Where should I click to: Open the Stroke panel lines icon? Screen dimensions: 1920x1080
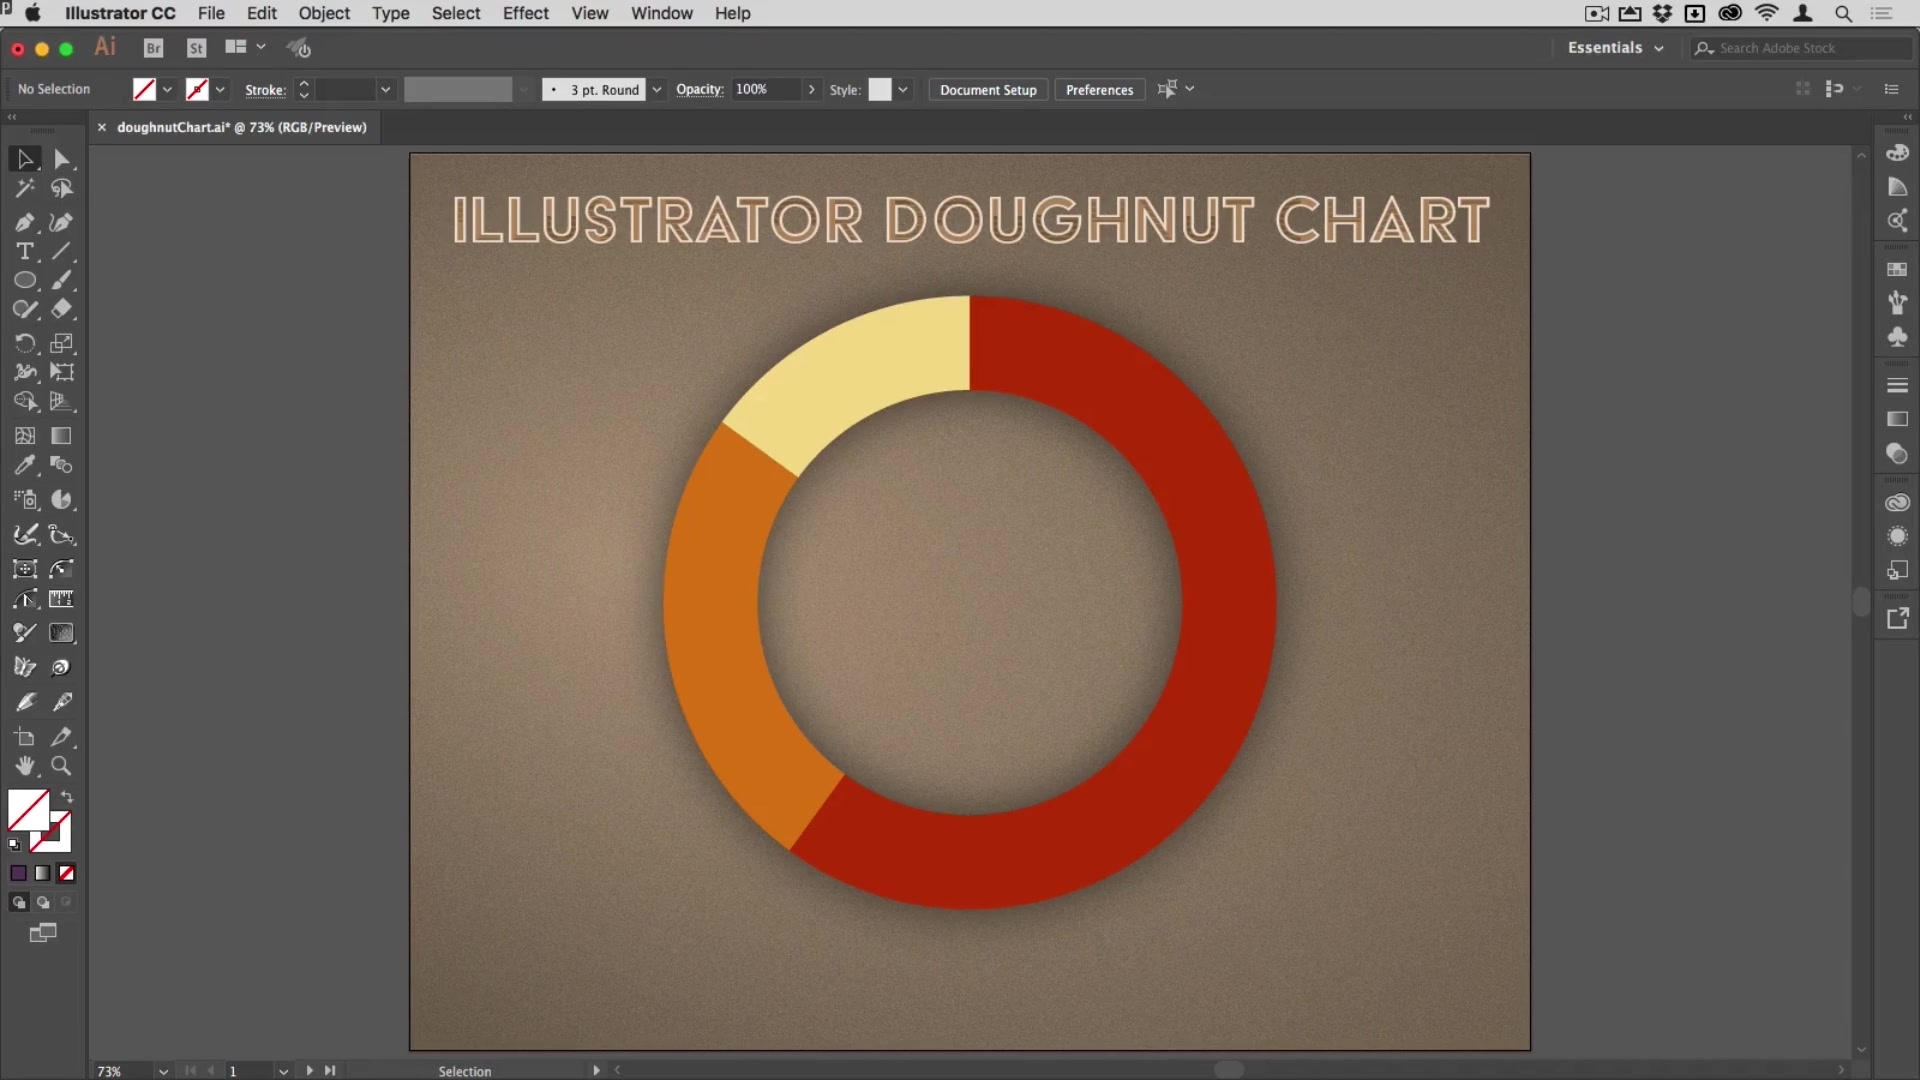[x=1897, y=385]
